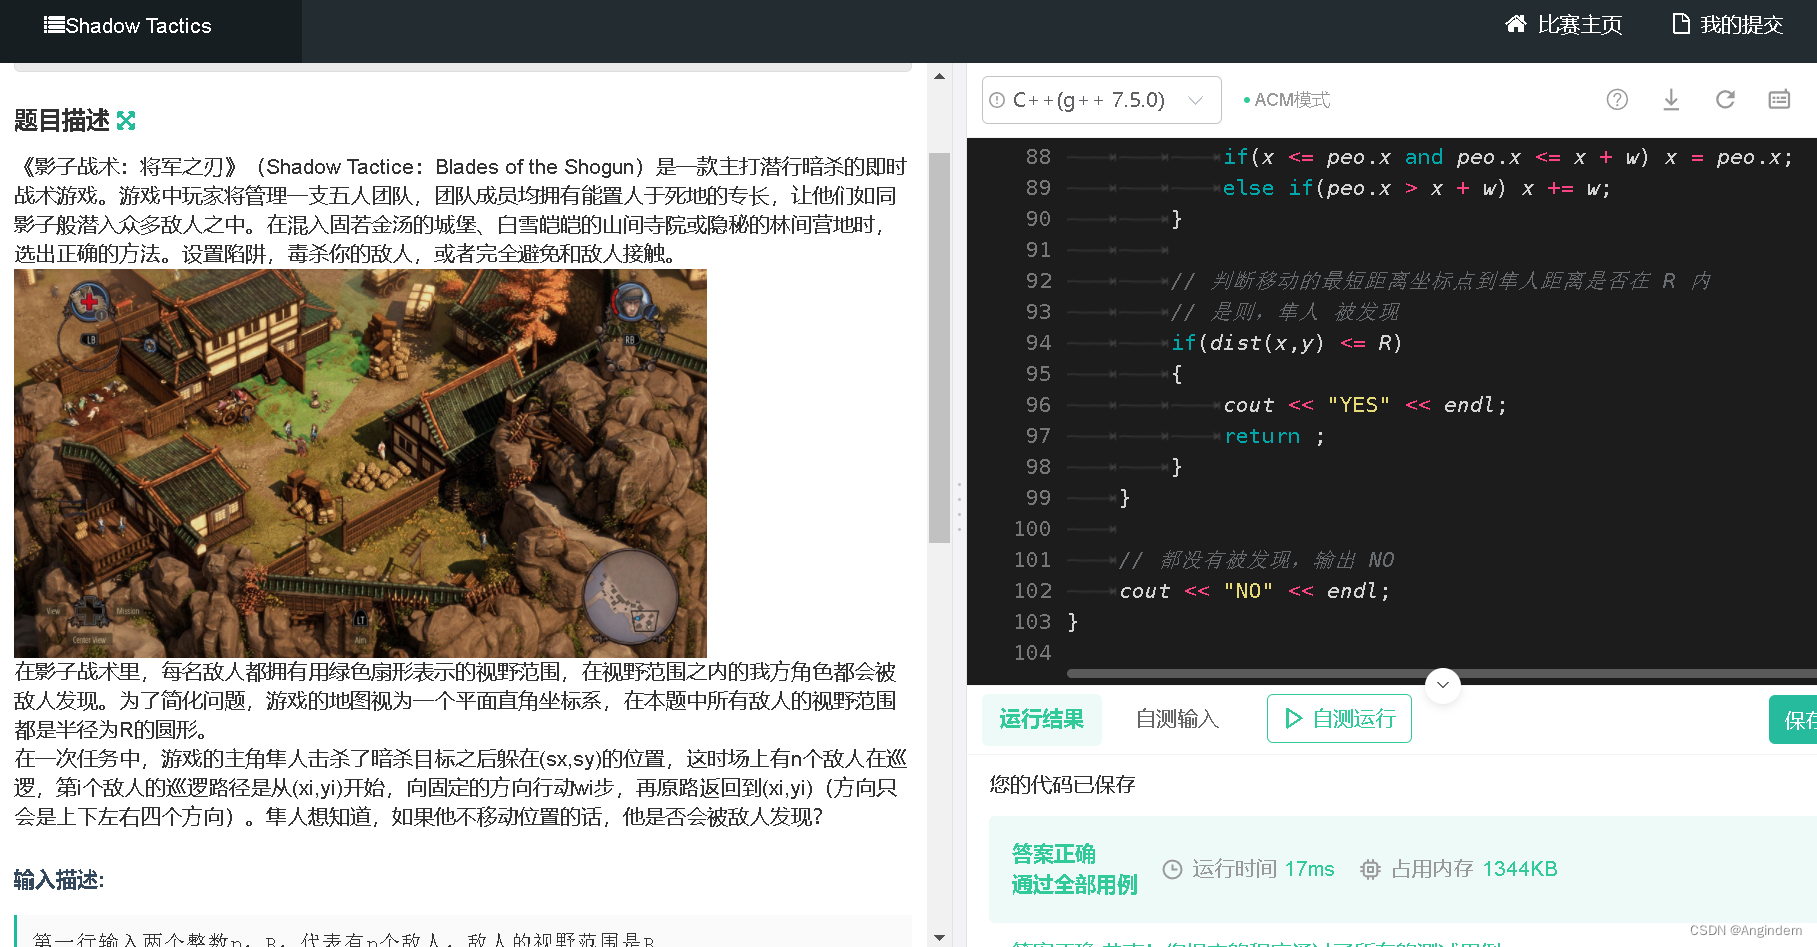The height and width of the screenshot is (947, 1817).
Task: Click the 输入描述 heading
Action: click(59, 880)
